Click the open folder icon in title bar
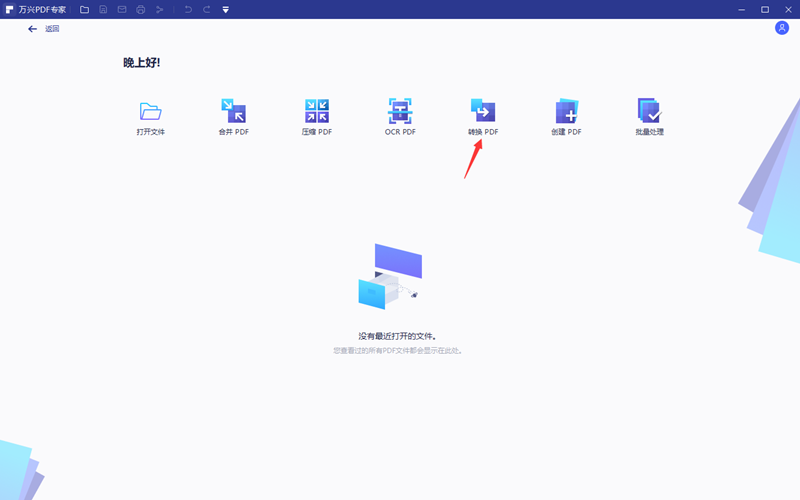 [84, 9]
